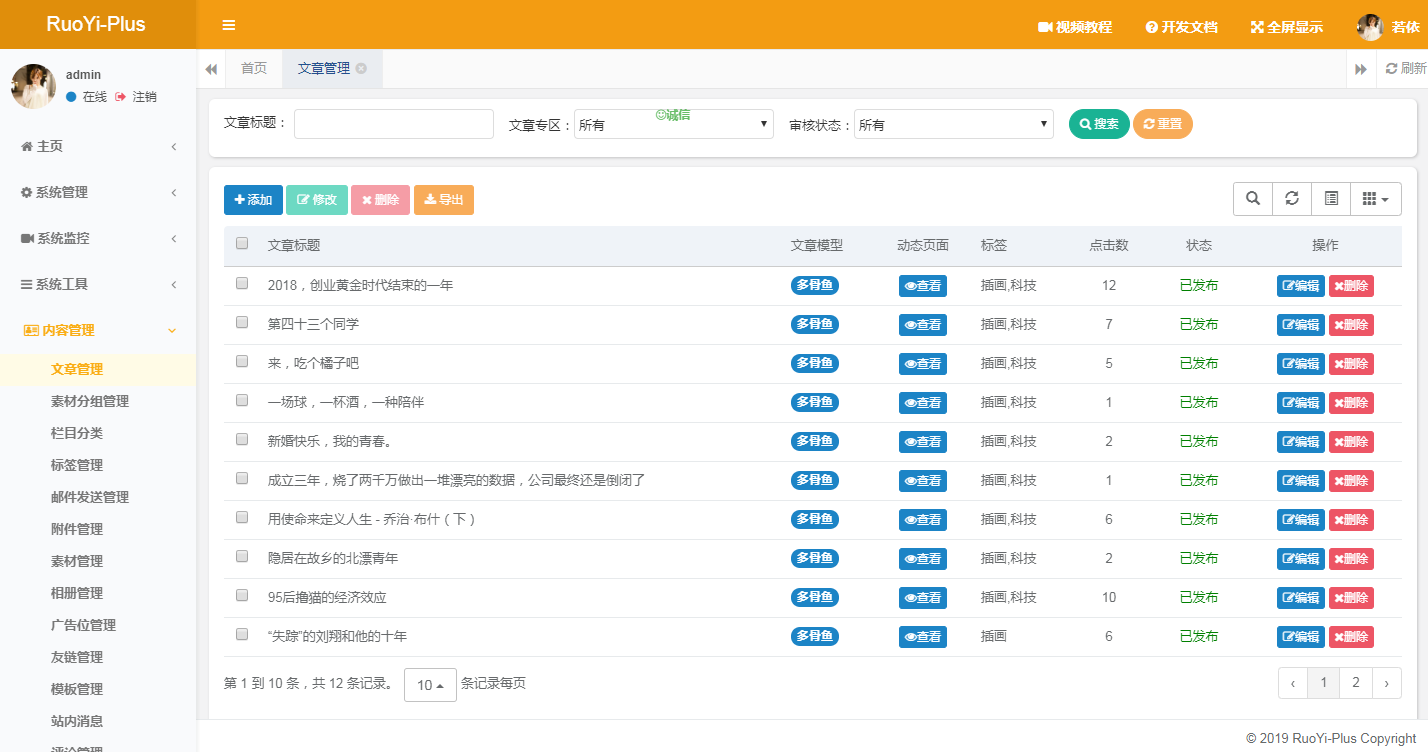Image resolution: width=1428 pixels, height=752 pixels.
Task: Click the admin profile picture in sidebar
Action: 33,86
